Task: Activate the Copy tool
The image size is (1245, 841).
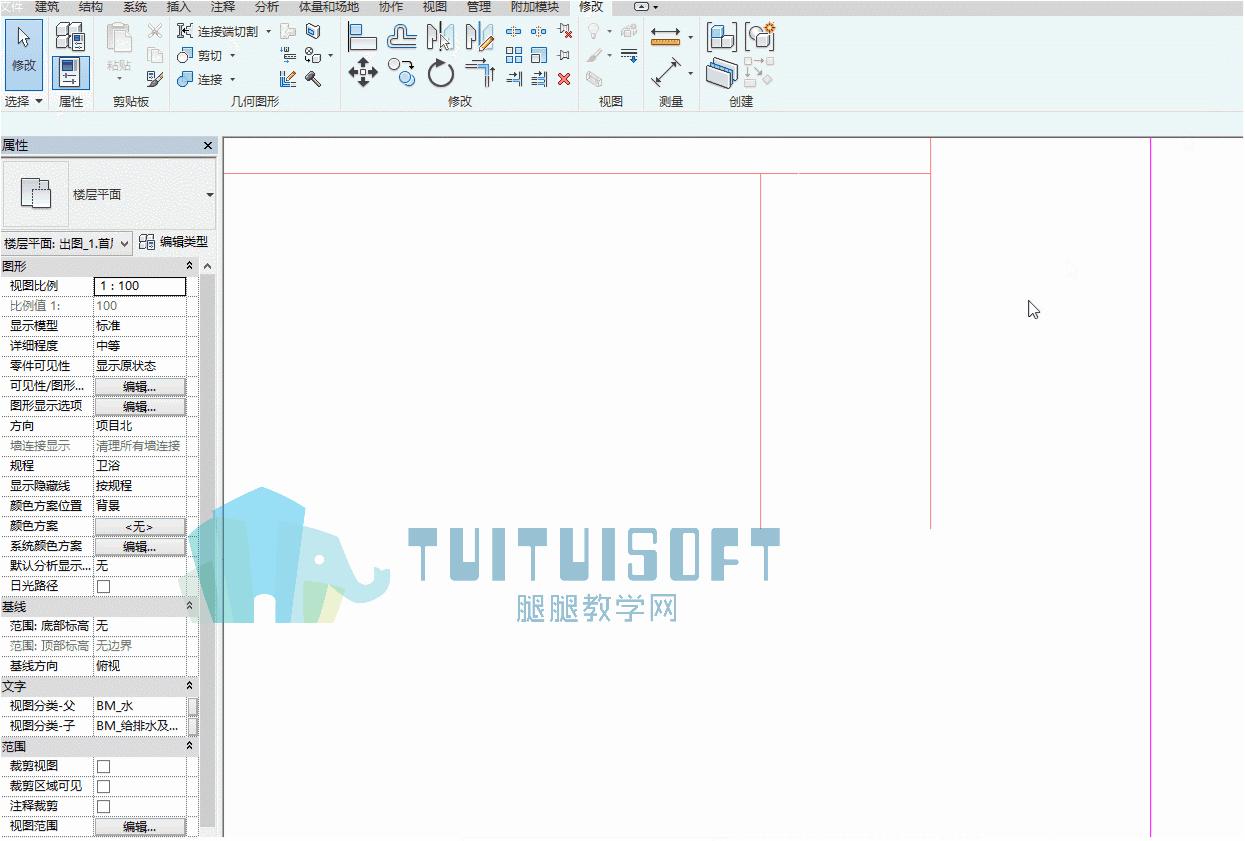Action: click(x=402, y=73)
